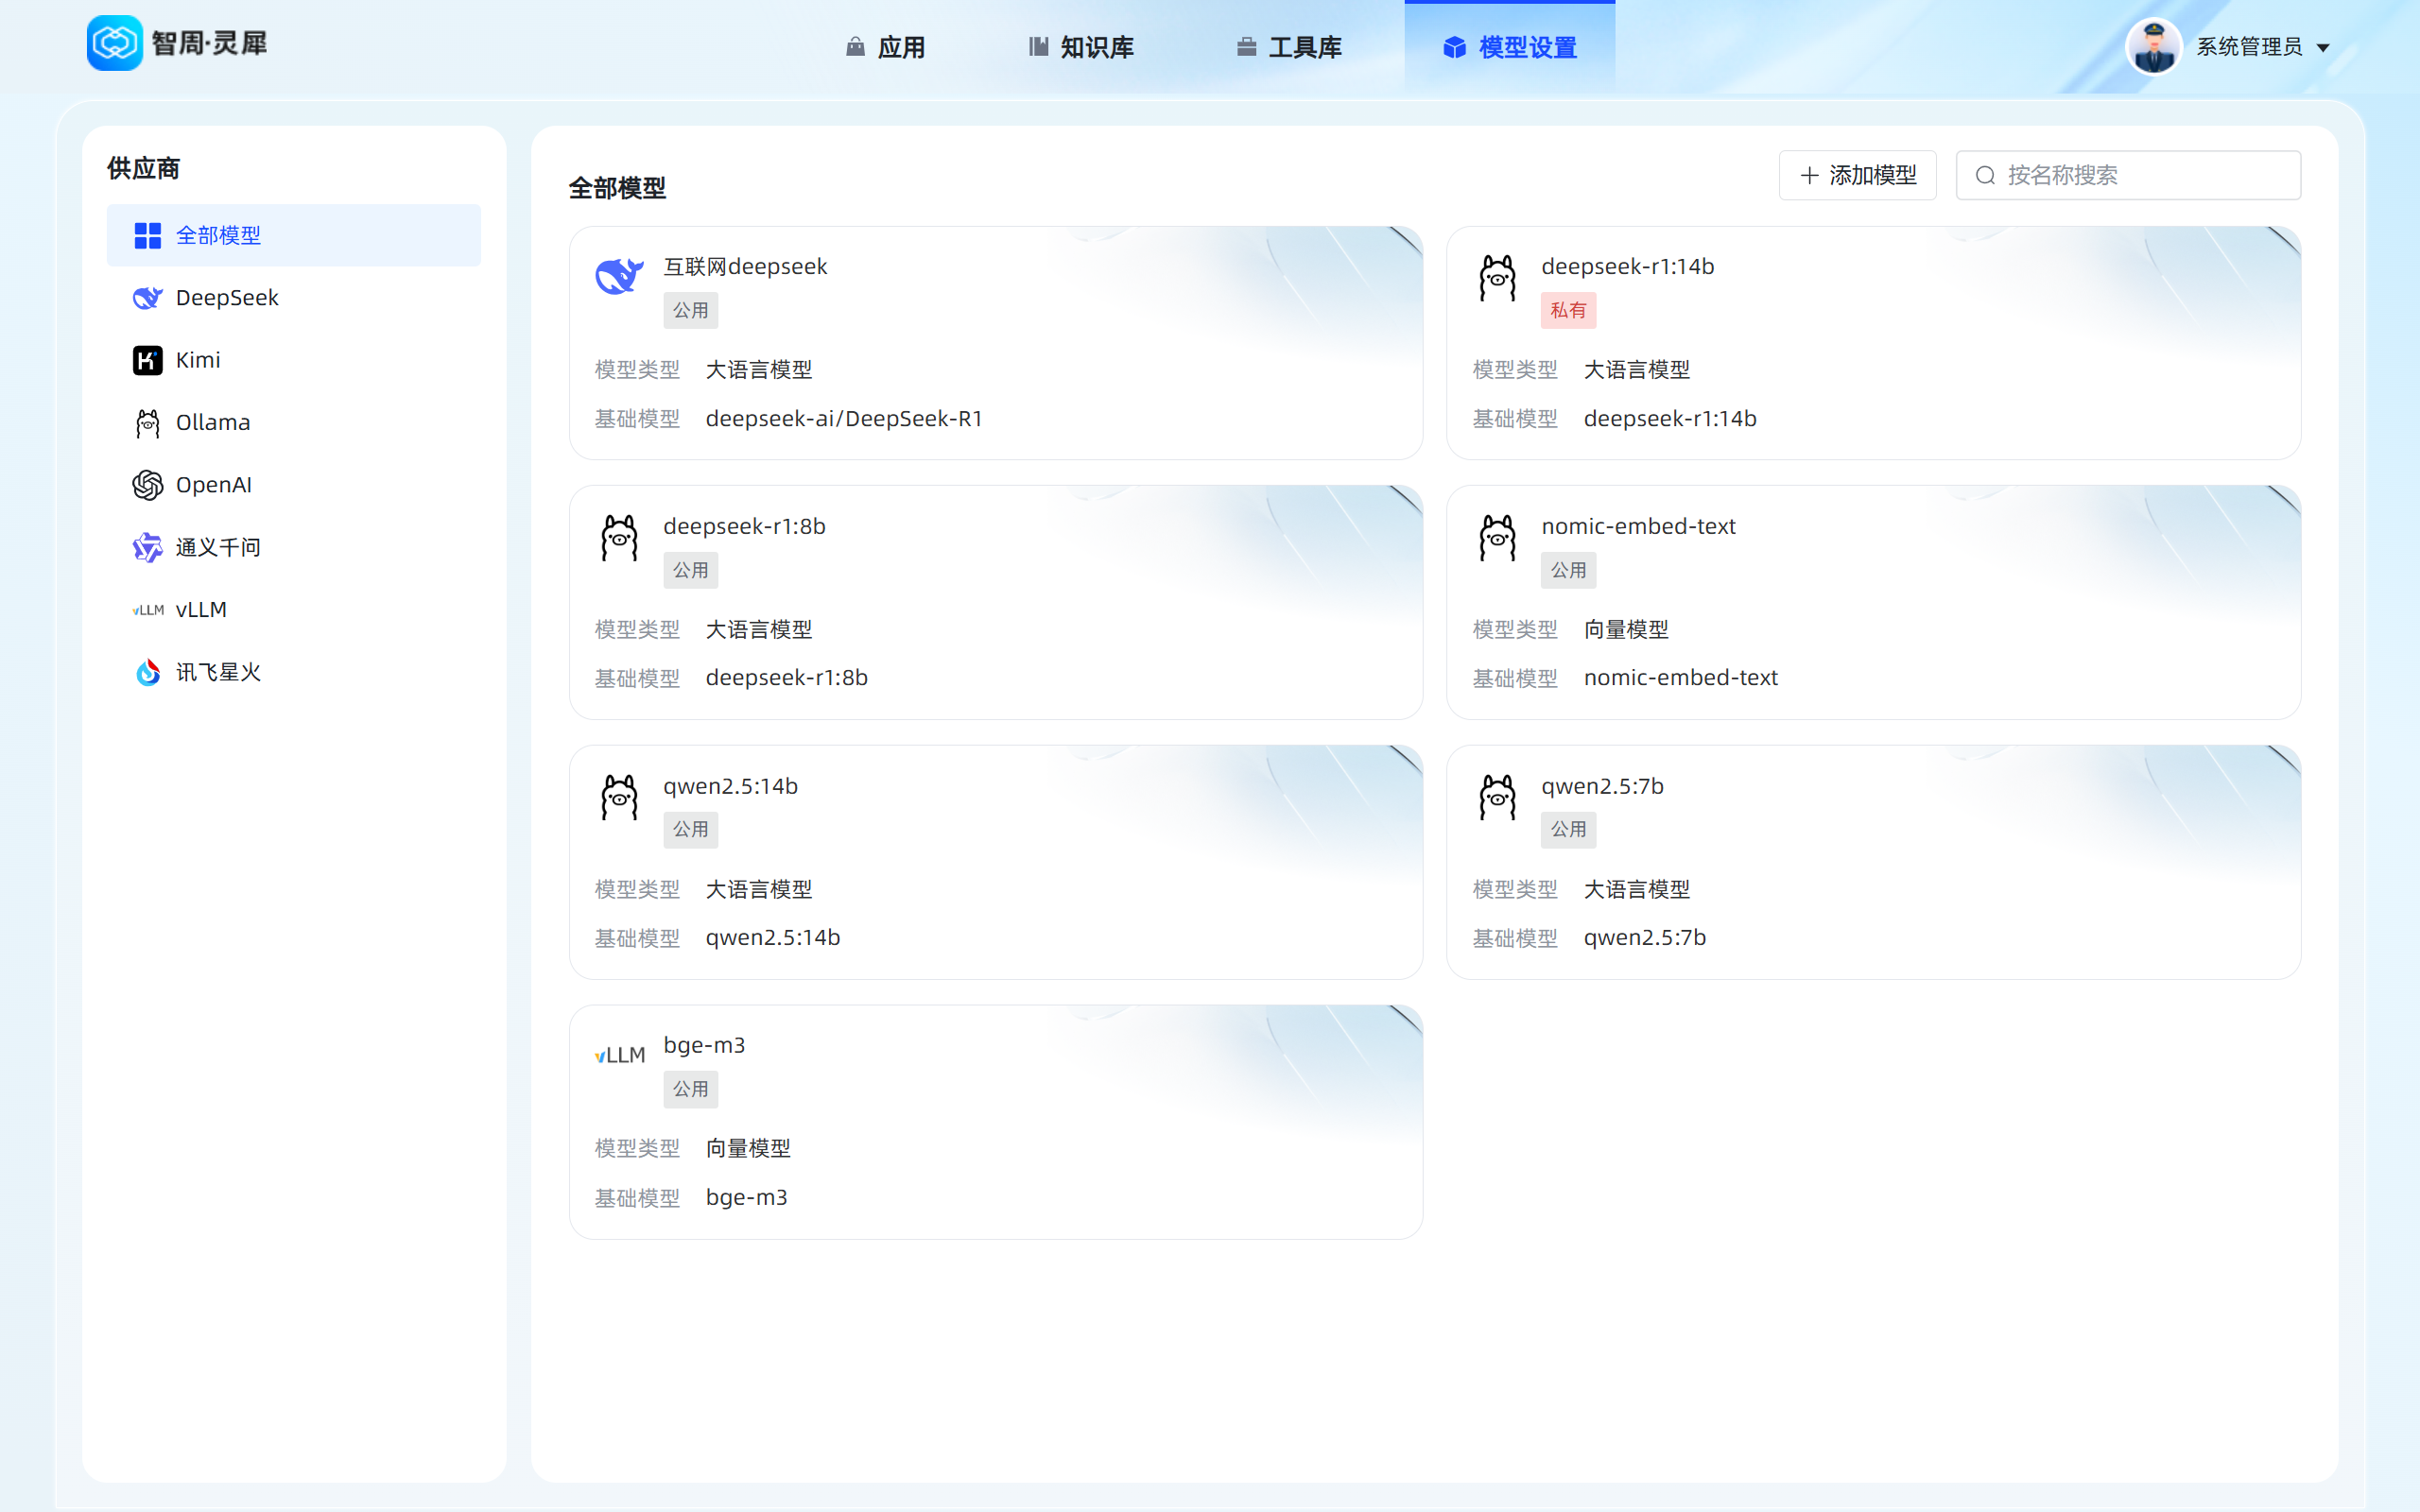Filter by 通义千问 supplier
Viewport: 2420px width, 1512px height.
[x=294, y=547]
